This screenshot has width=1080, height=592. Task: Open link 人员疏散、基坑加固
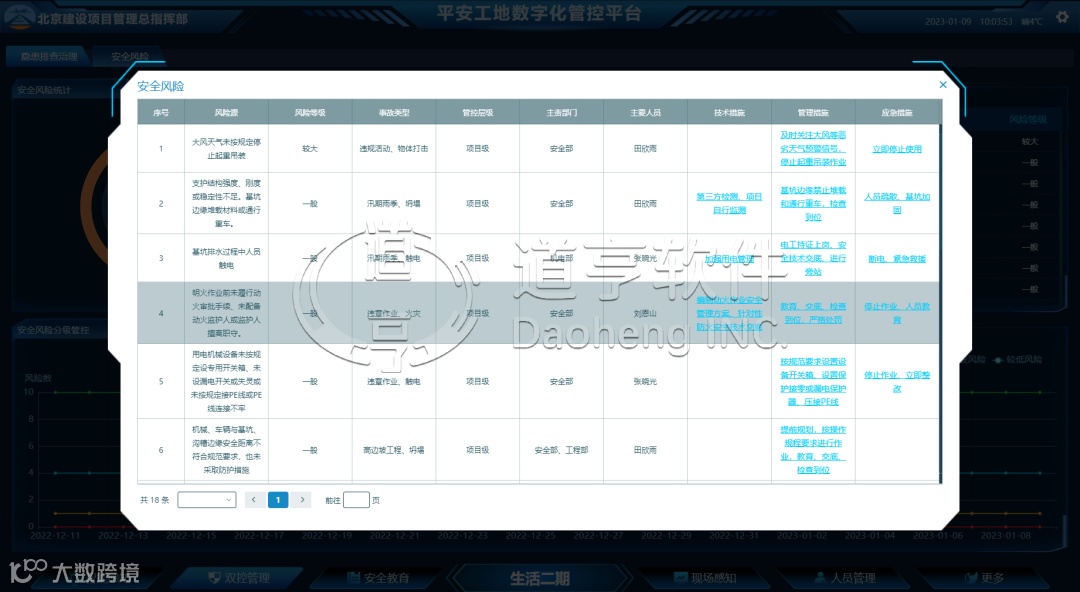coord(897,203)
